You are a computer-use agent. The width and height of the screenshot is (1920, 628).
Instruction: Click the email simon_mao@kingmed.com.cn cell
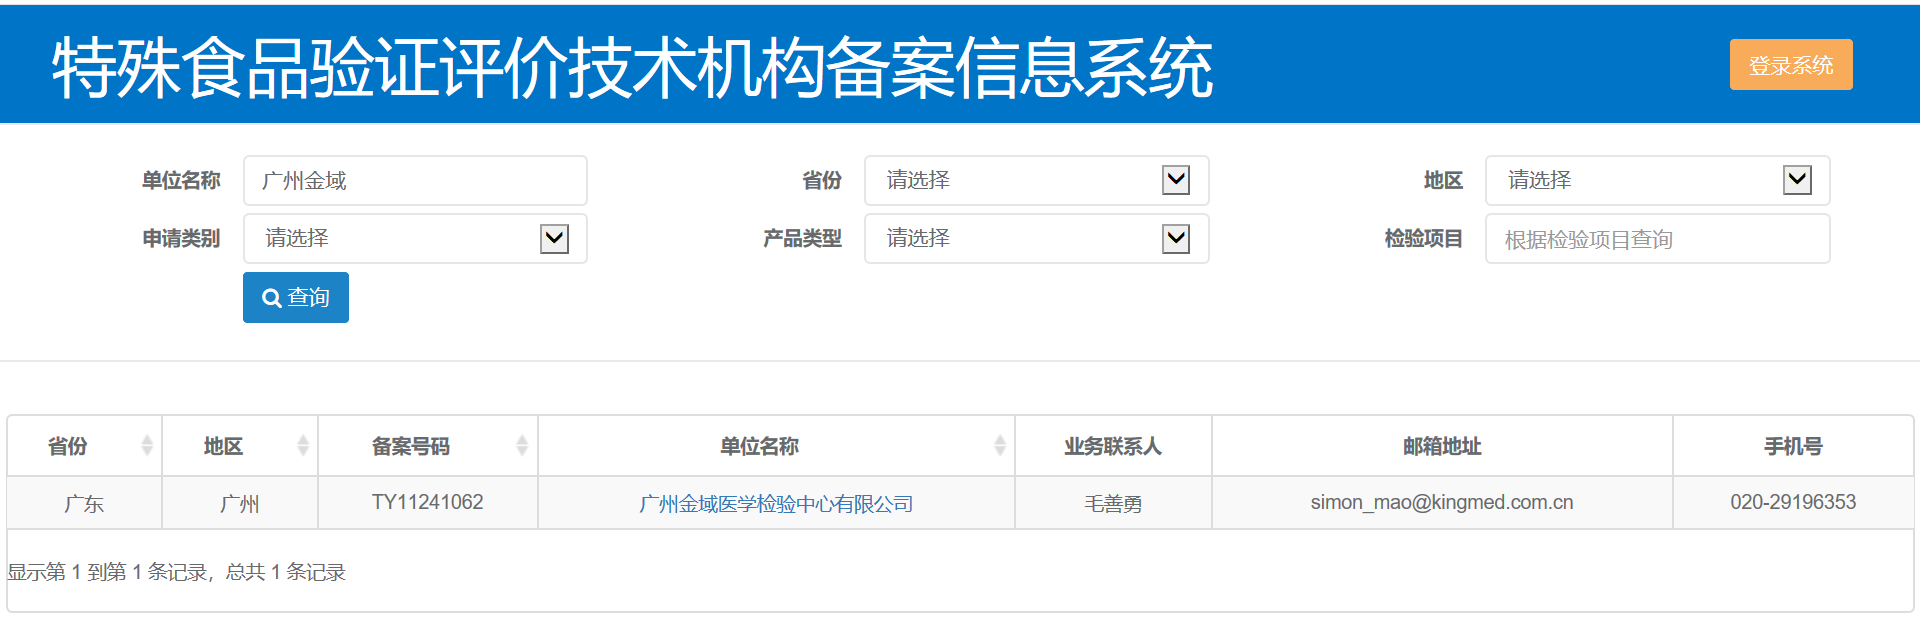pos(1442,503)
